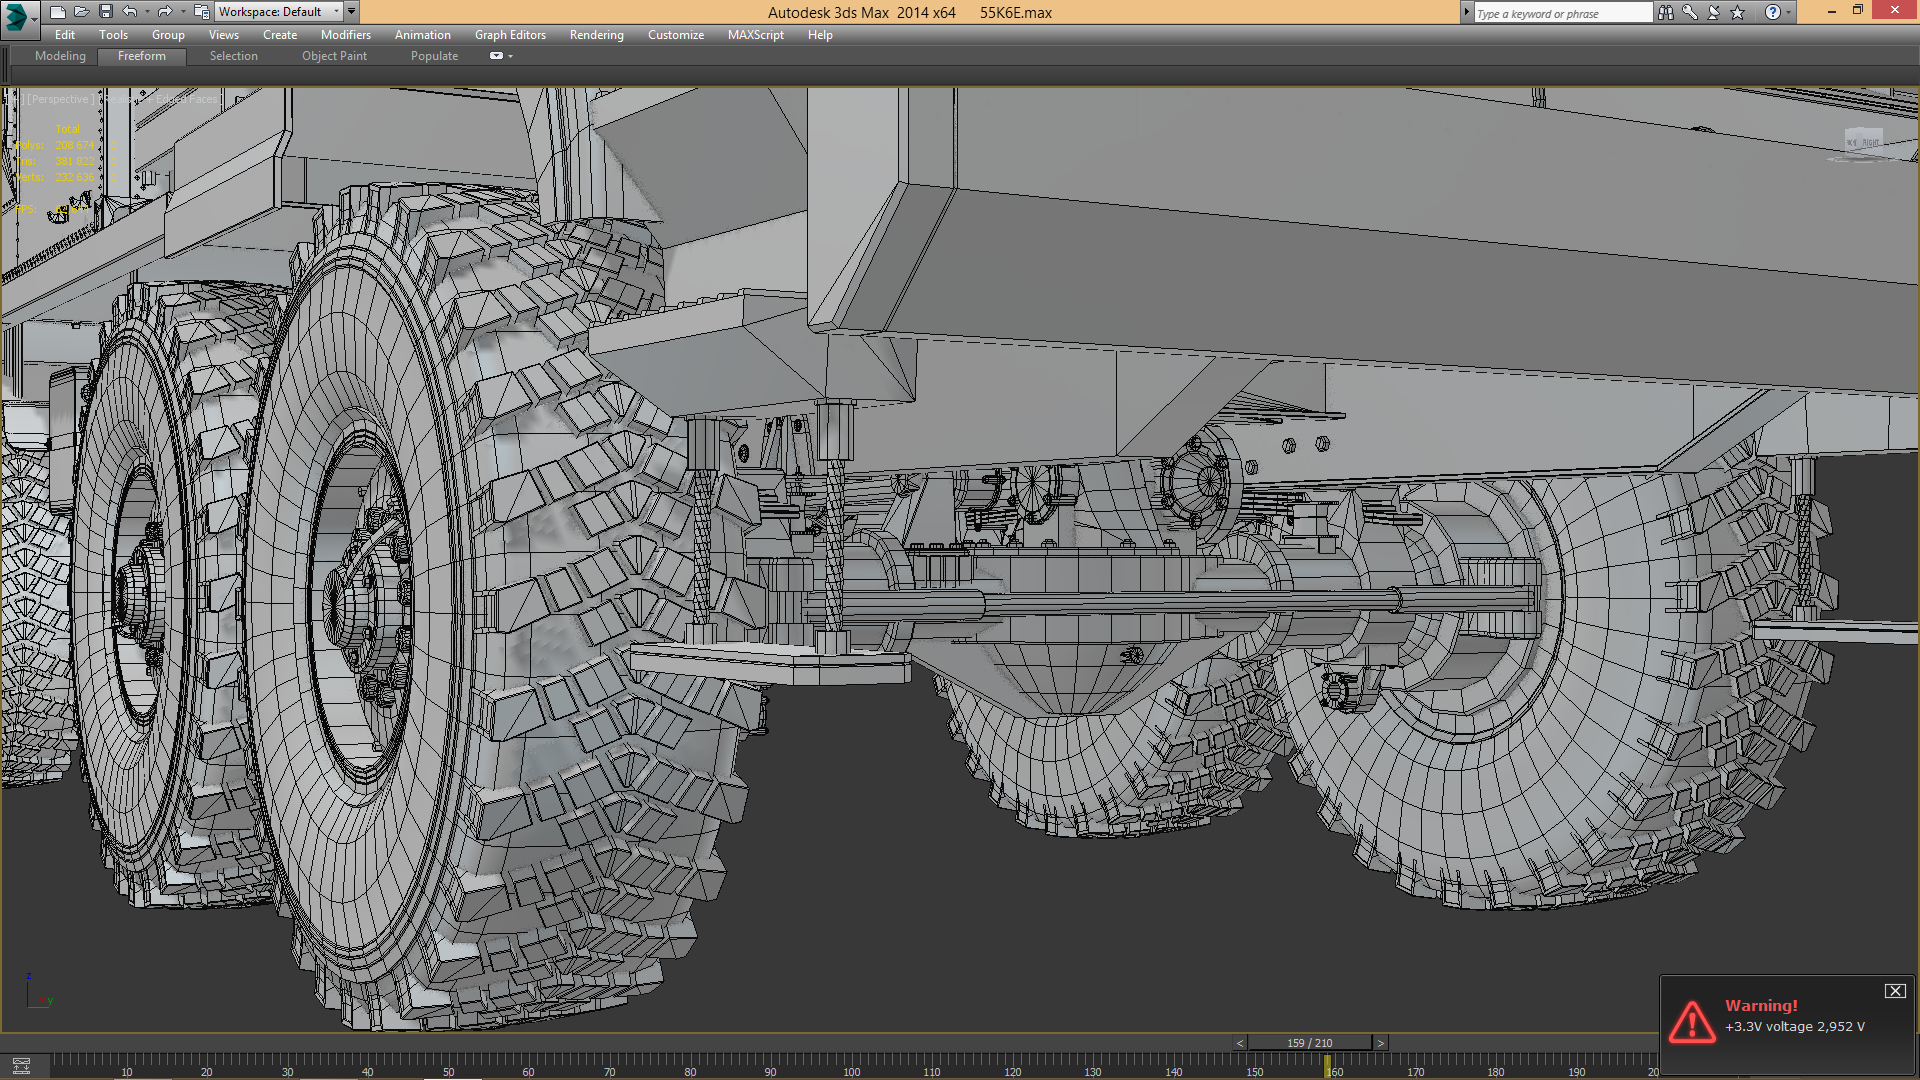Close the voltage warning popup

[1895, 991]
